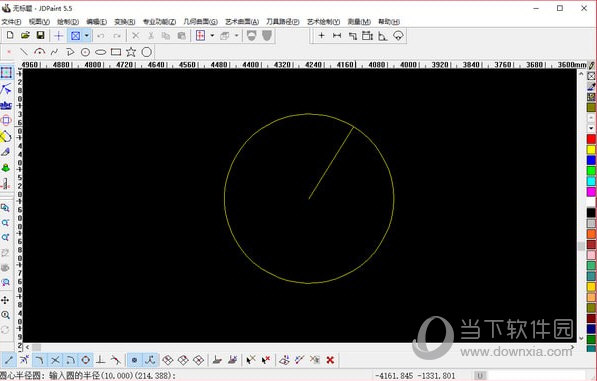Click the blue crosshair icon in the toolbar
Screen dimensions: 597x381
click(x=59, y=36)
